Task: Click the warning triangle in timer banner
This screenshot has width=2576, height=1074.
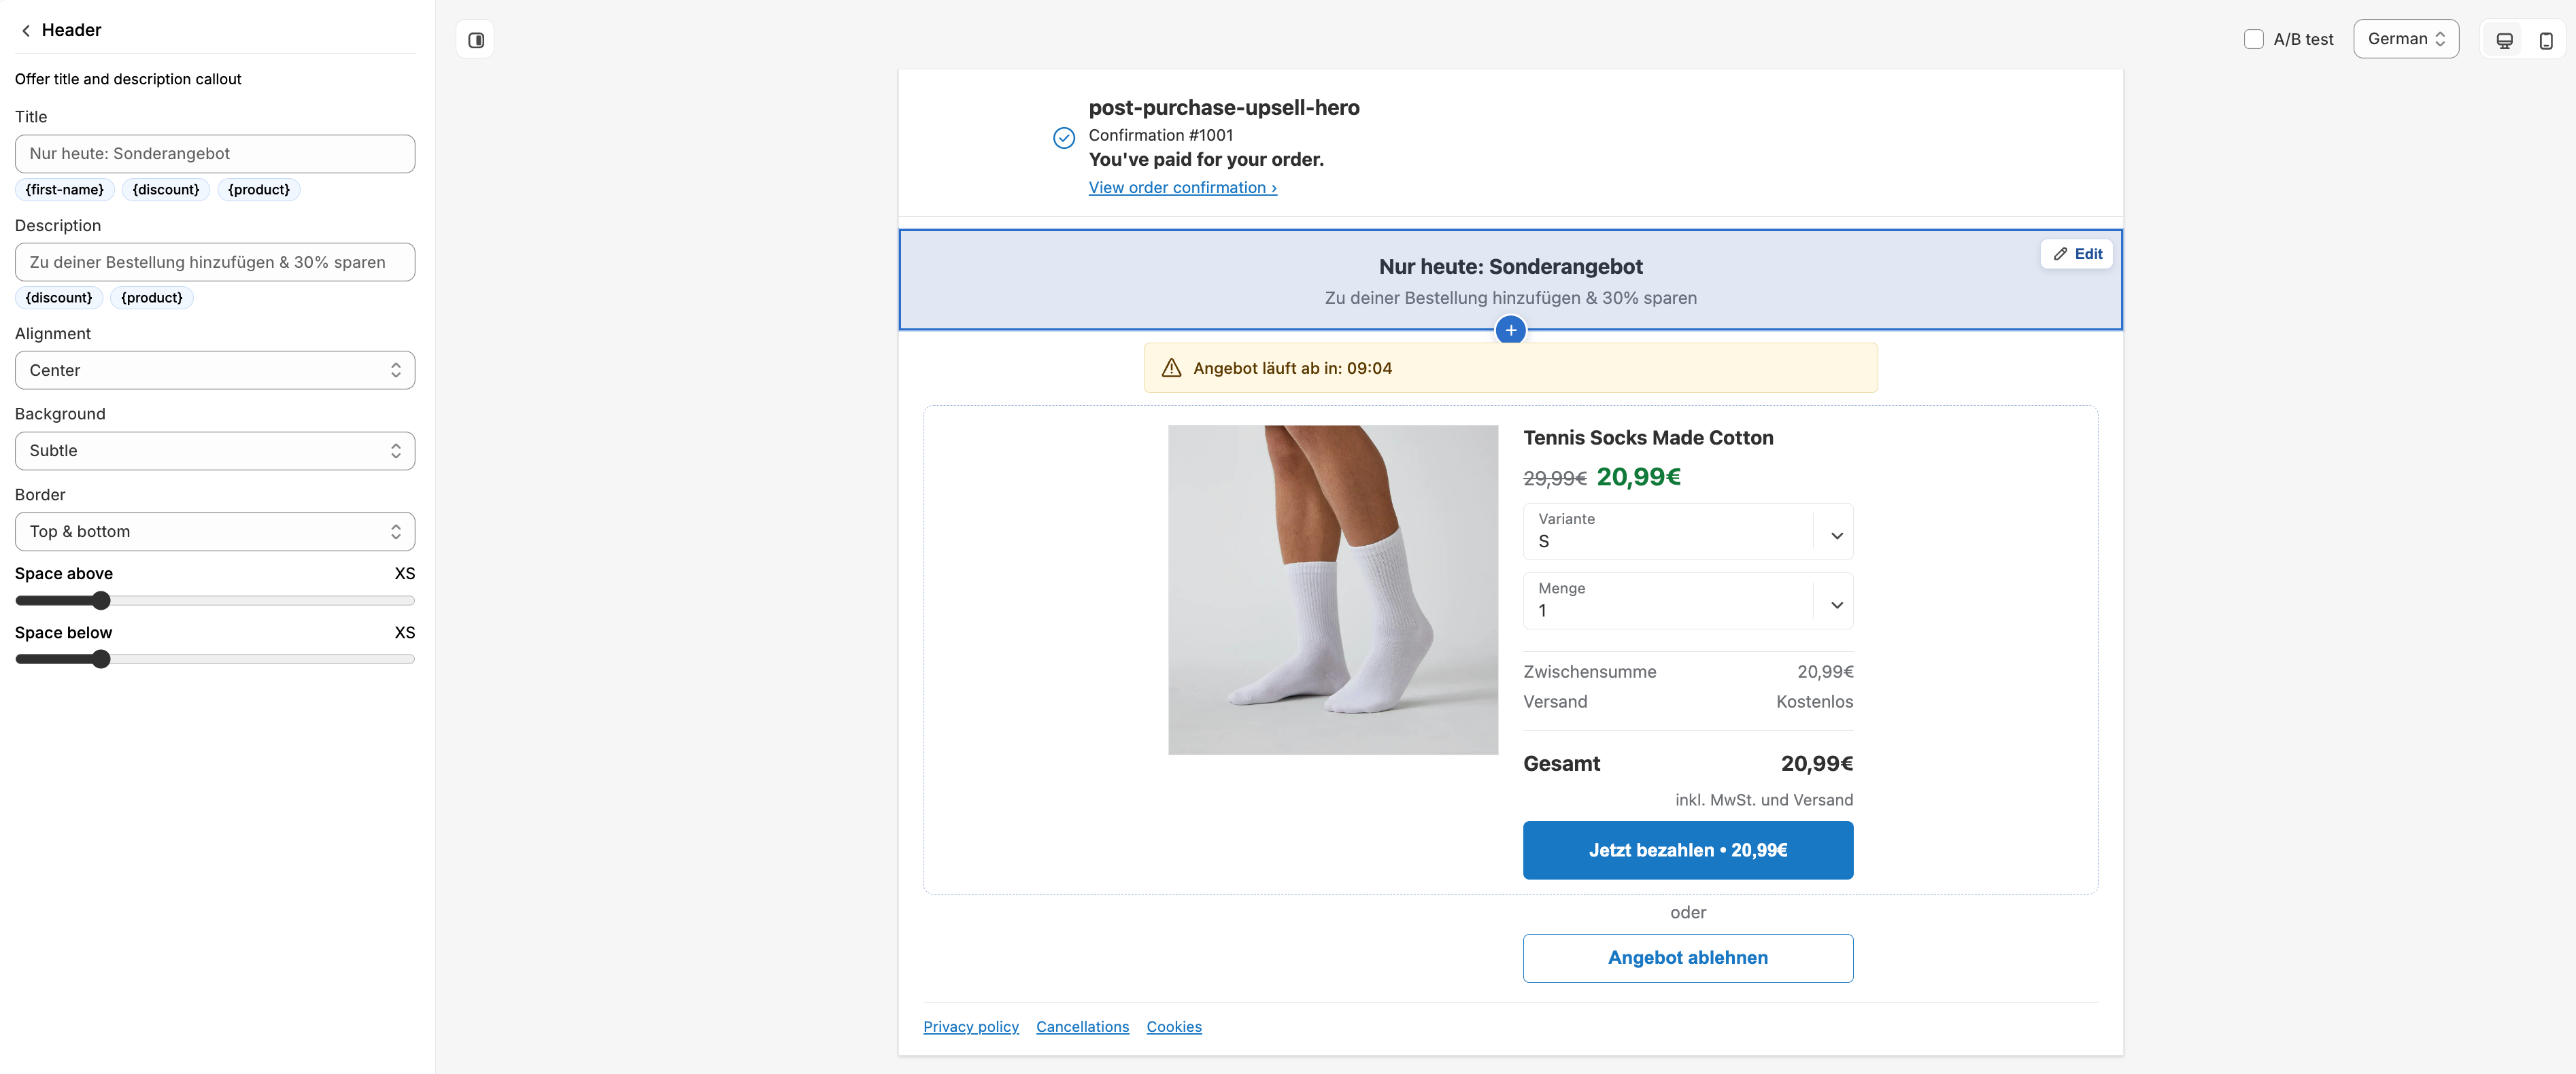Action: pyautogui.click(x=1171, y=368)
